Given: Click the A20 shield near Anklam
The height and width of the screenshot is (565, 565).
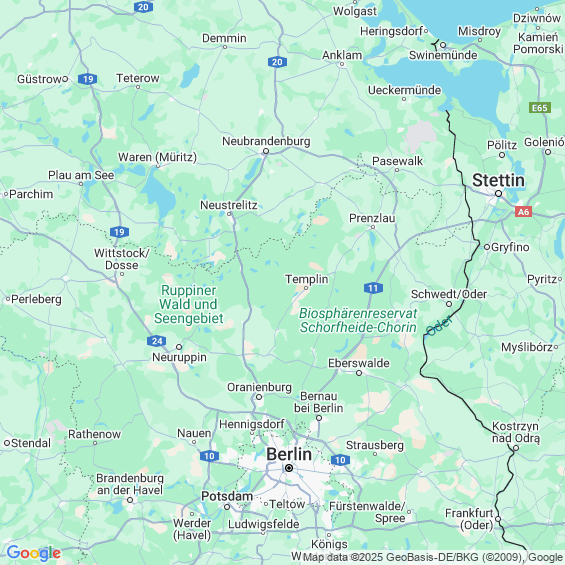Looking at the screenshot, I should tap(277, 62).
